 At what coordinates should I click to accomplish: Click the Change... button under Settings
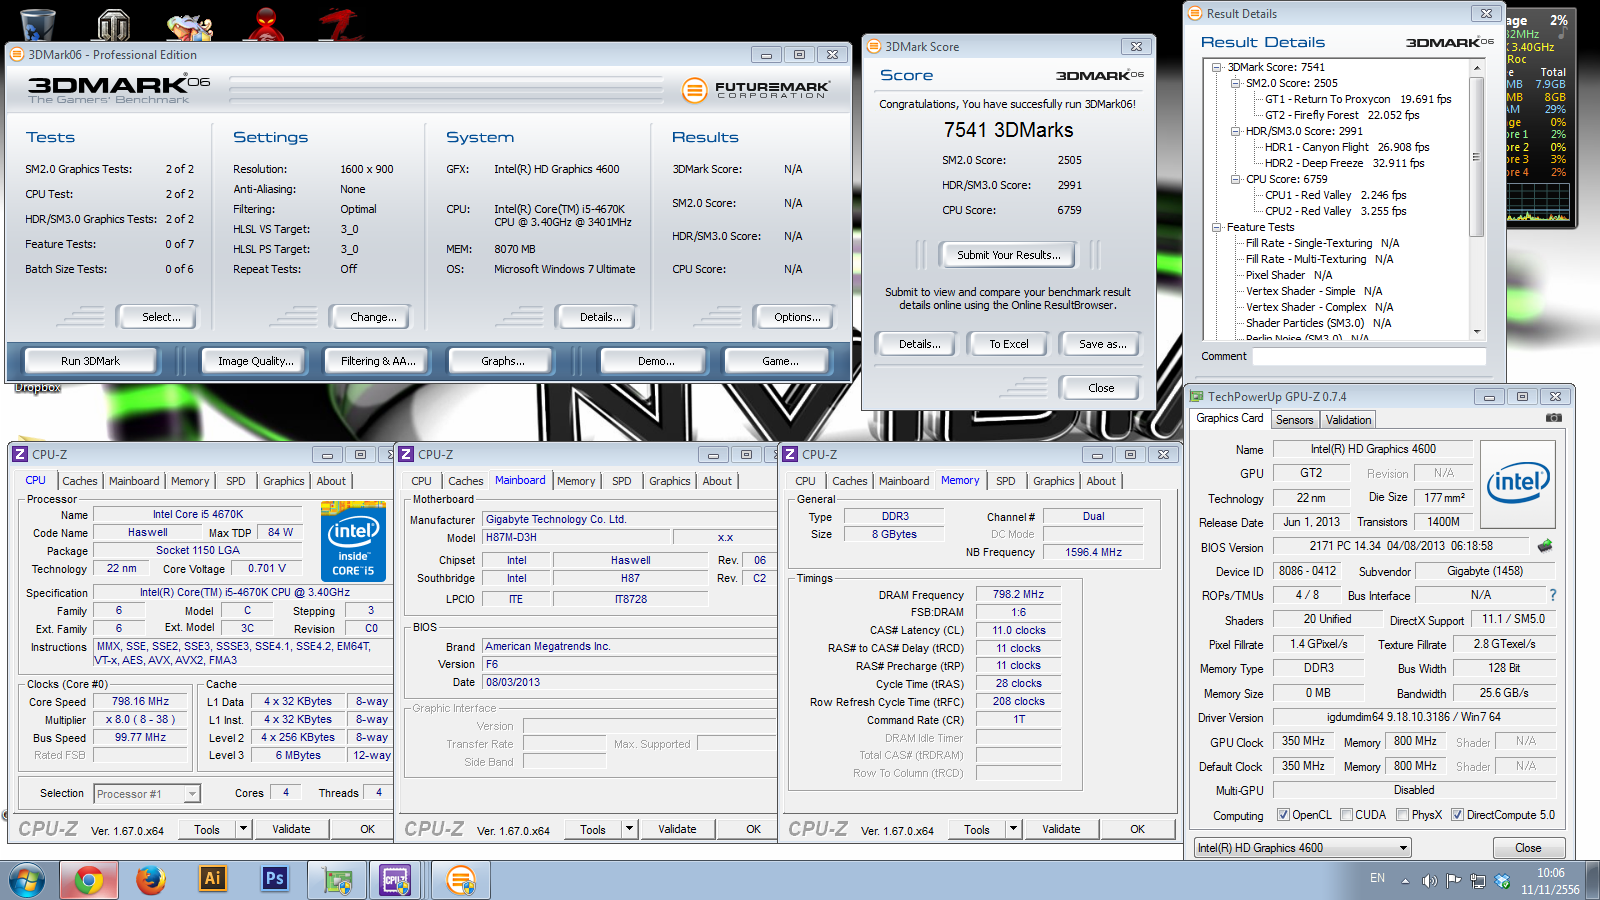point(373,317)
